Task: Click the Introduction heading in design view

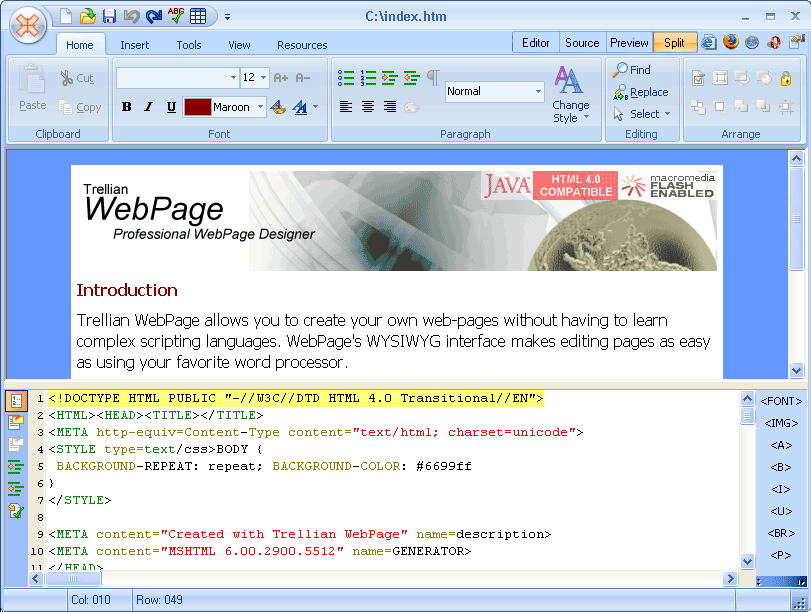Action: tap(127, 290)
